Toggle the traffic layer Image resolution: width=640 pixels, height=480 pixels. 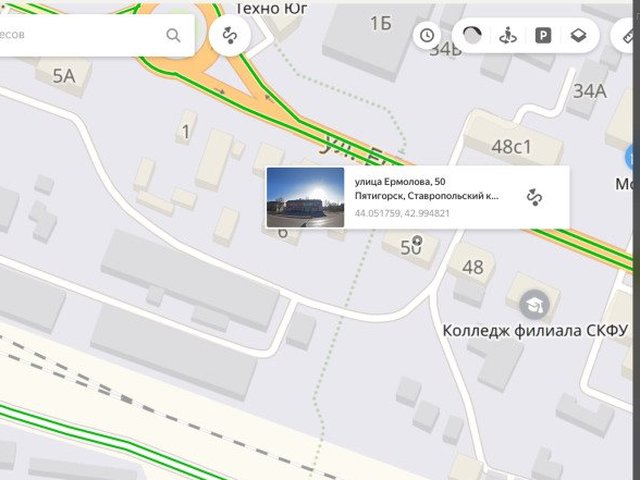coord(472,36)
